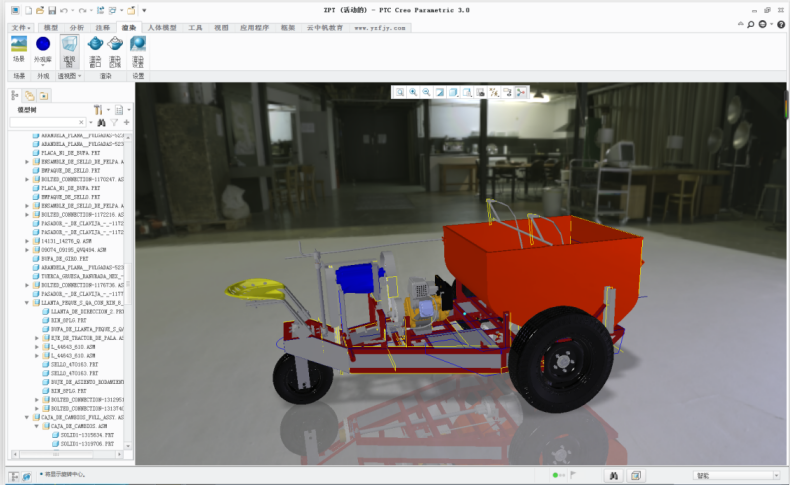This screenshot has width=790, height=485.
Task: Click the model tree search input field
Action: coord(47,122)
